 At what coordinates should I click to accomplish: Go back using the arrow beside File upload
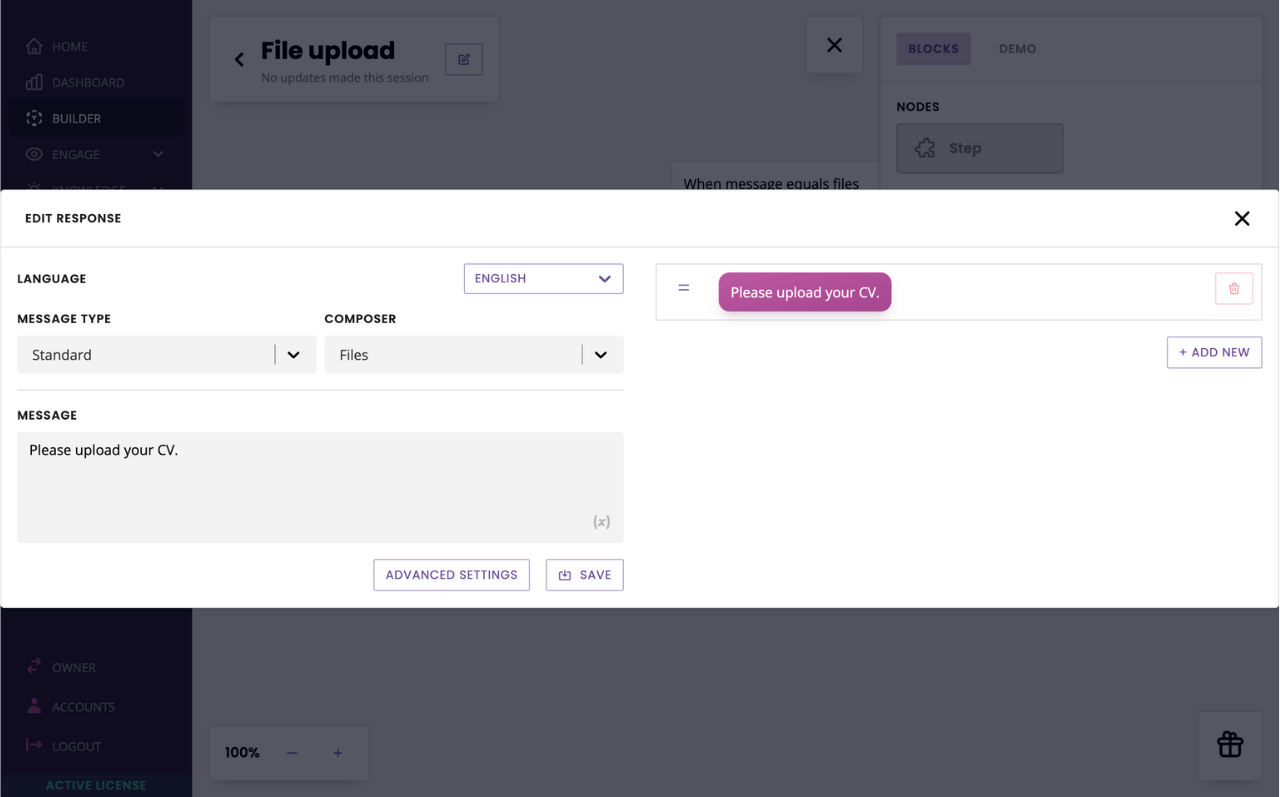point(239,60)
